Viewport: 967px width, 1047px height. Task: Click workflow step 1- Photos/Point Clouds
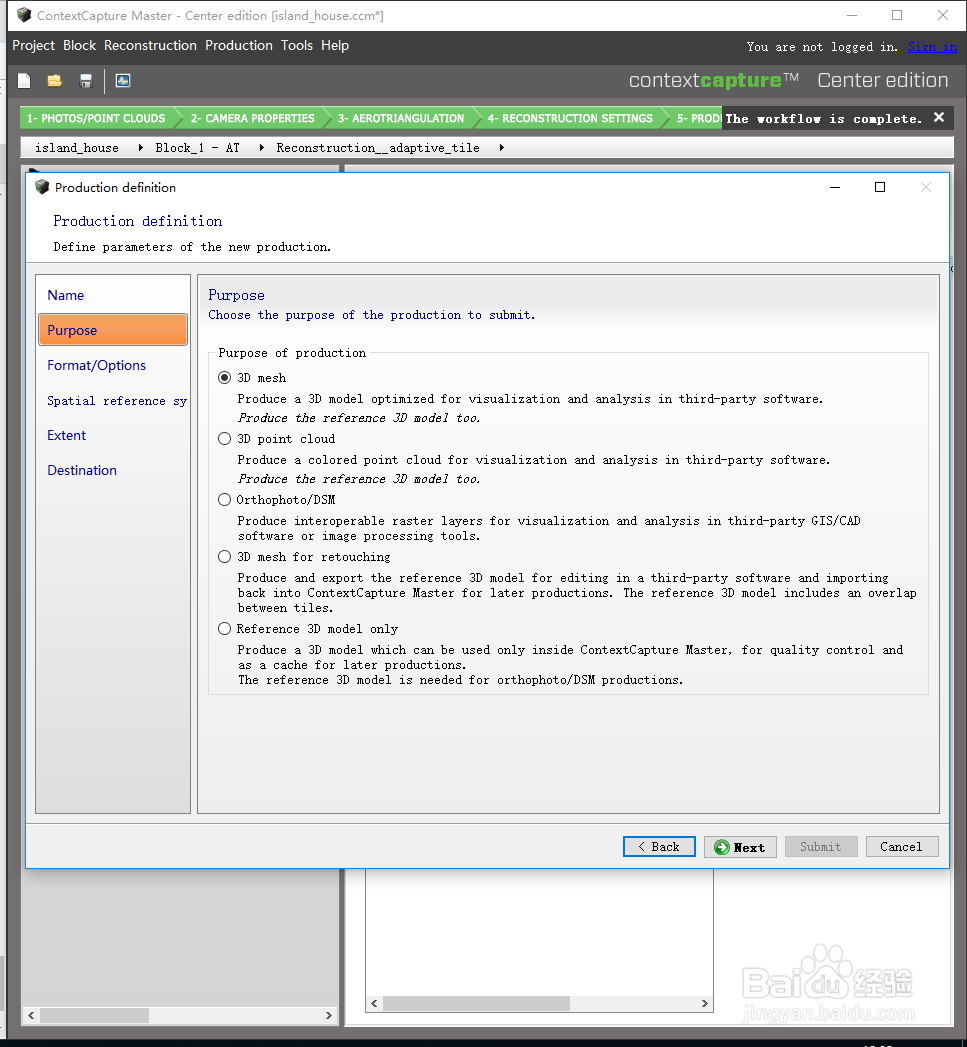pos(97,118)
